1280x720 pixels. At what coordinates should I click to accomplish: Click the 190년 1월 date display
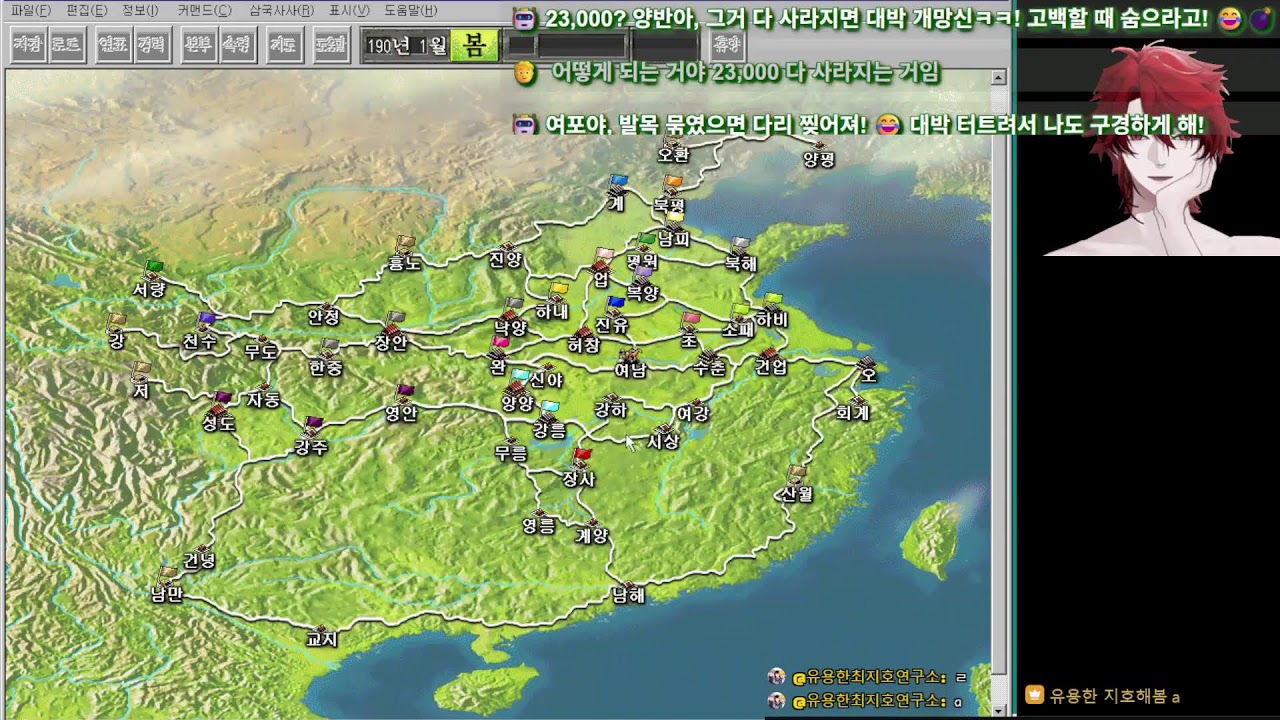tap(405, 46)
